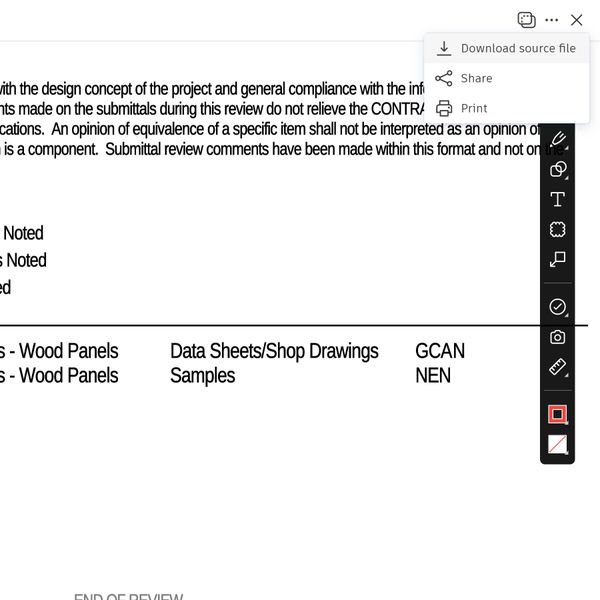
Task: Select the Text markup tool
Action: click(558, 199)
